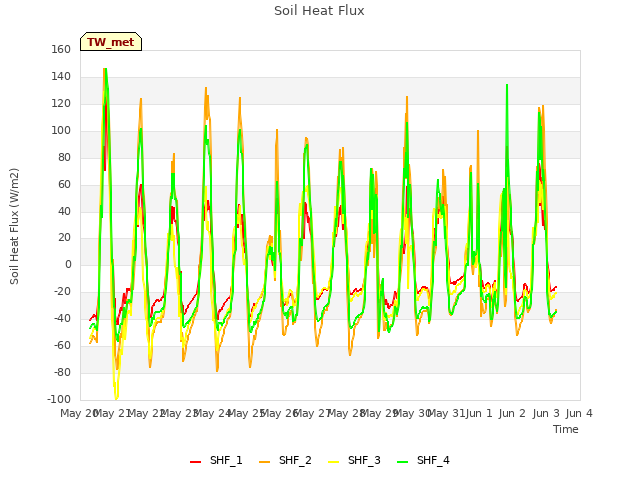Screen dimensions: 640x480
Task: Click the yellow SHF_3 minimum near -100
Action: pos(116,398)
